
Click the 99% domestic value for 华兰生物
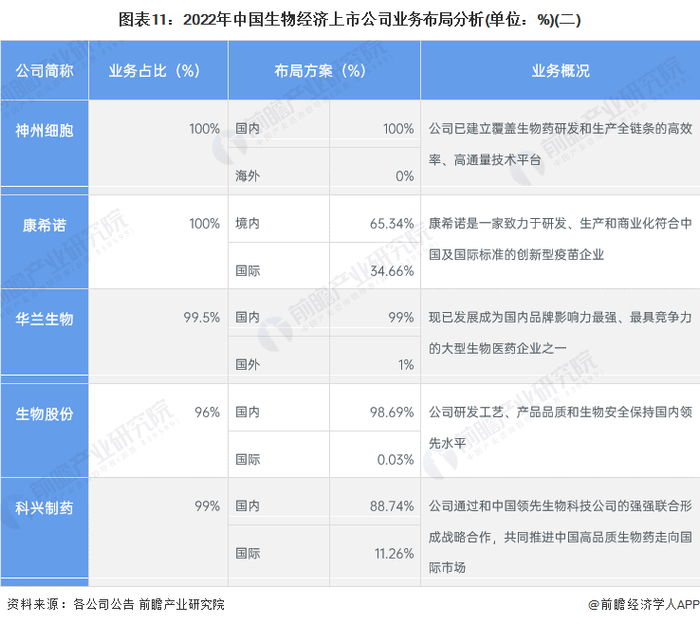(x=401, y=317)
